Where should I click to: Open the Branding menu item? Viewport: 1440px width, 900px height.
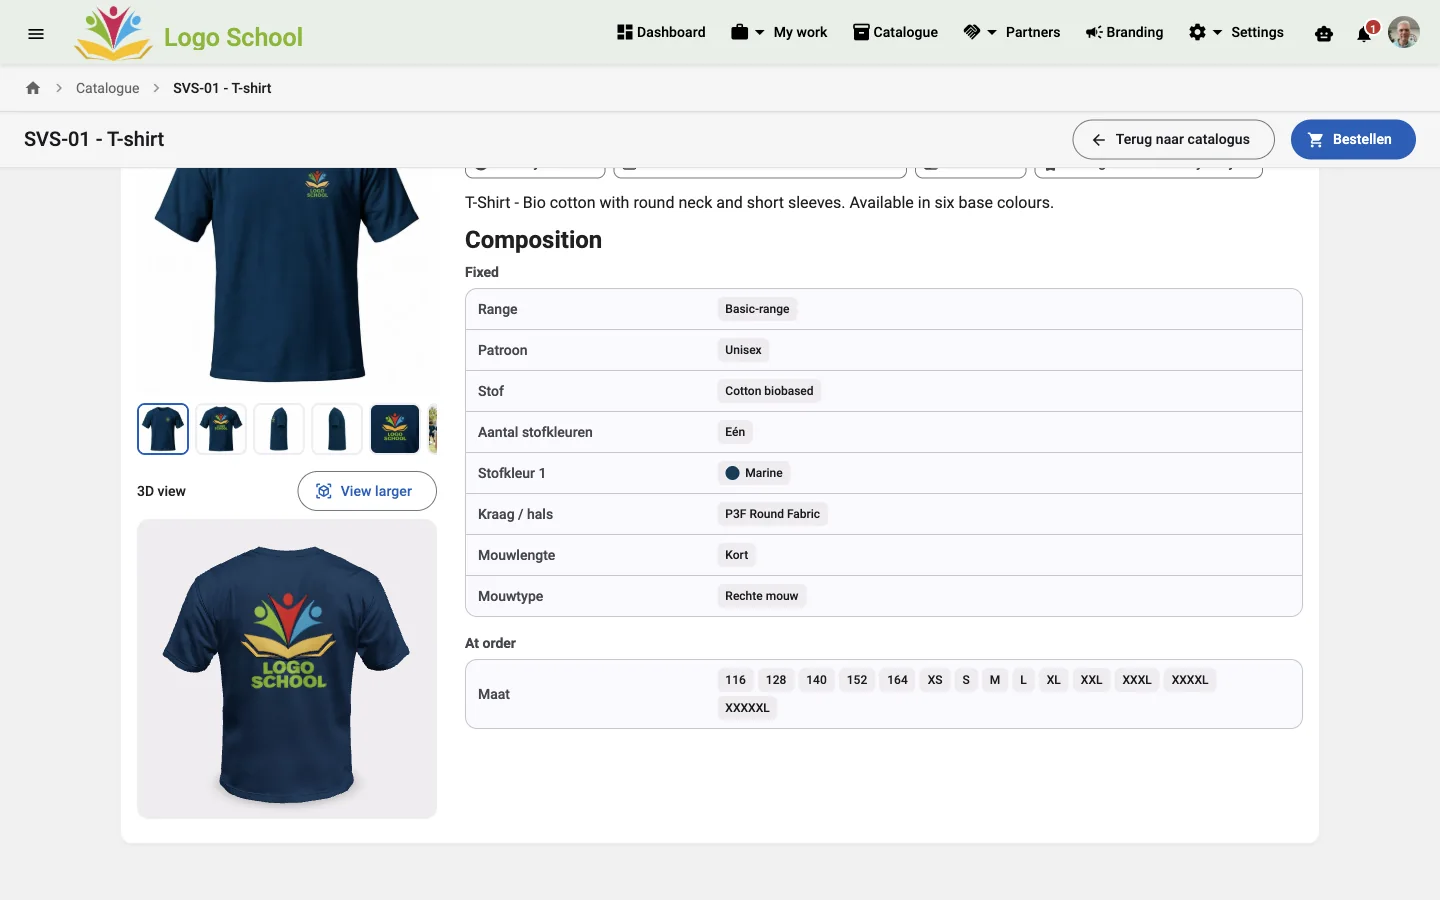[x=1124, y=32]
